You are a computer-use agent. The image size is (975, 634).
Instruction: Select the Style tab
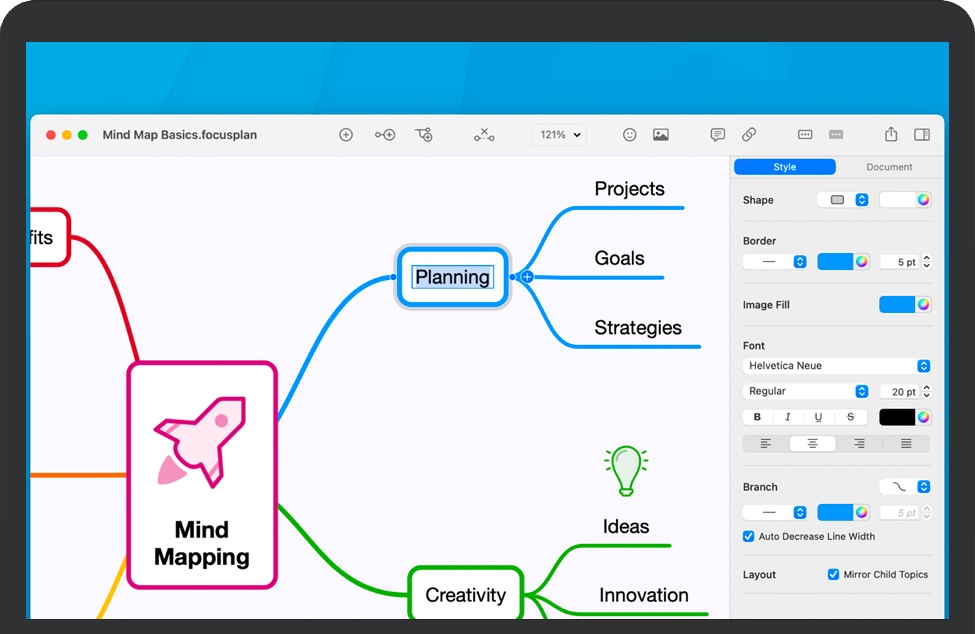(x=785, y=167)
